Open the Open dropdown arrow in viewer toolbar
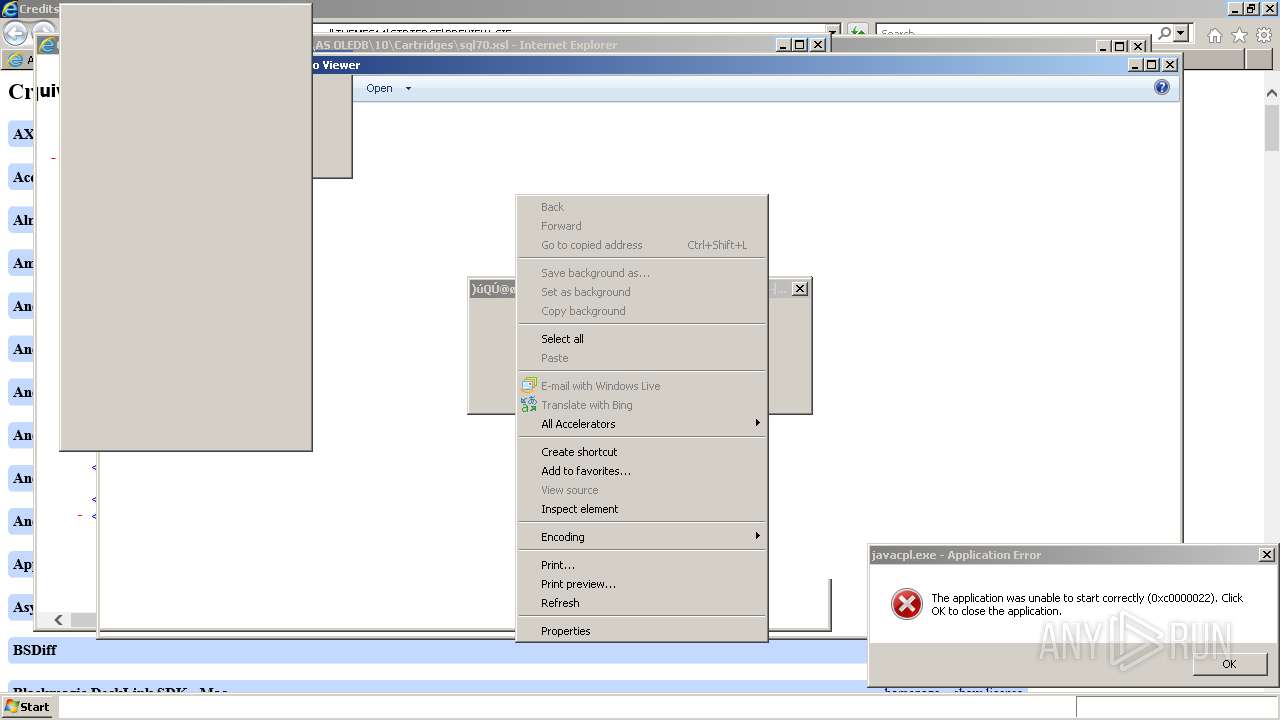Viewport: 1280px width, 720px height. pyautogui.click(x=408, y=89)
